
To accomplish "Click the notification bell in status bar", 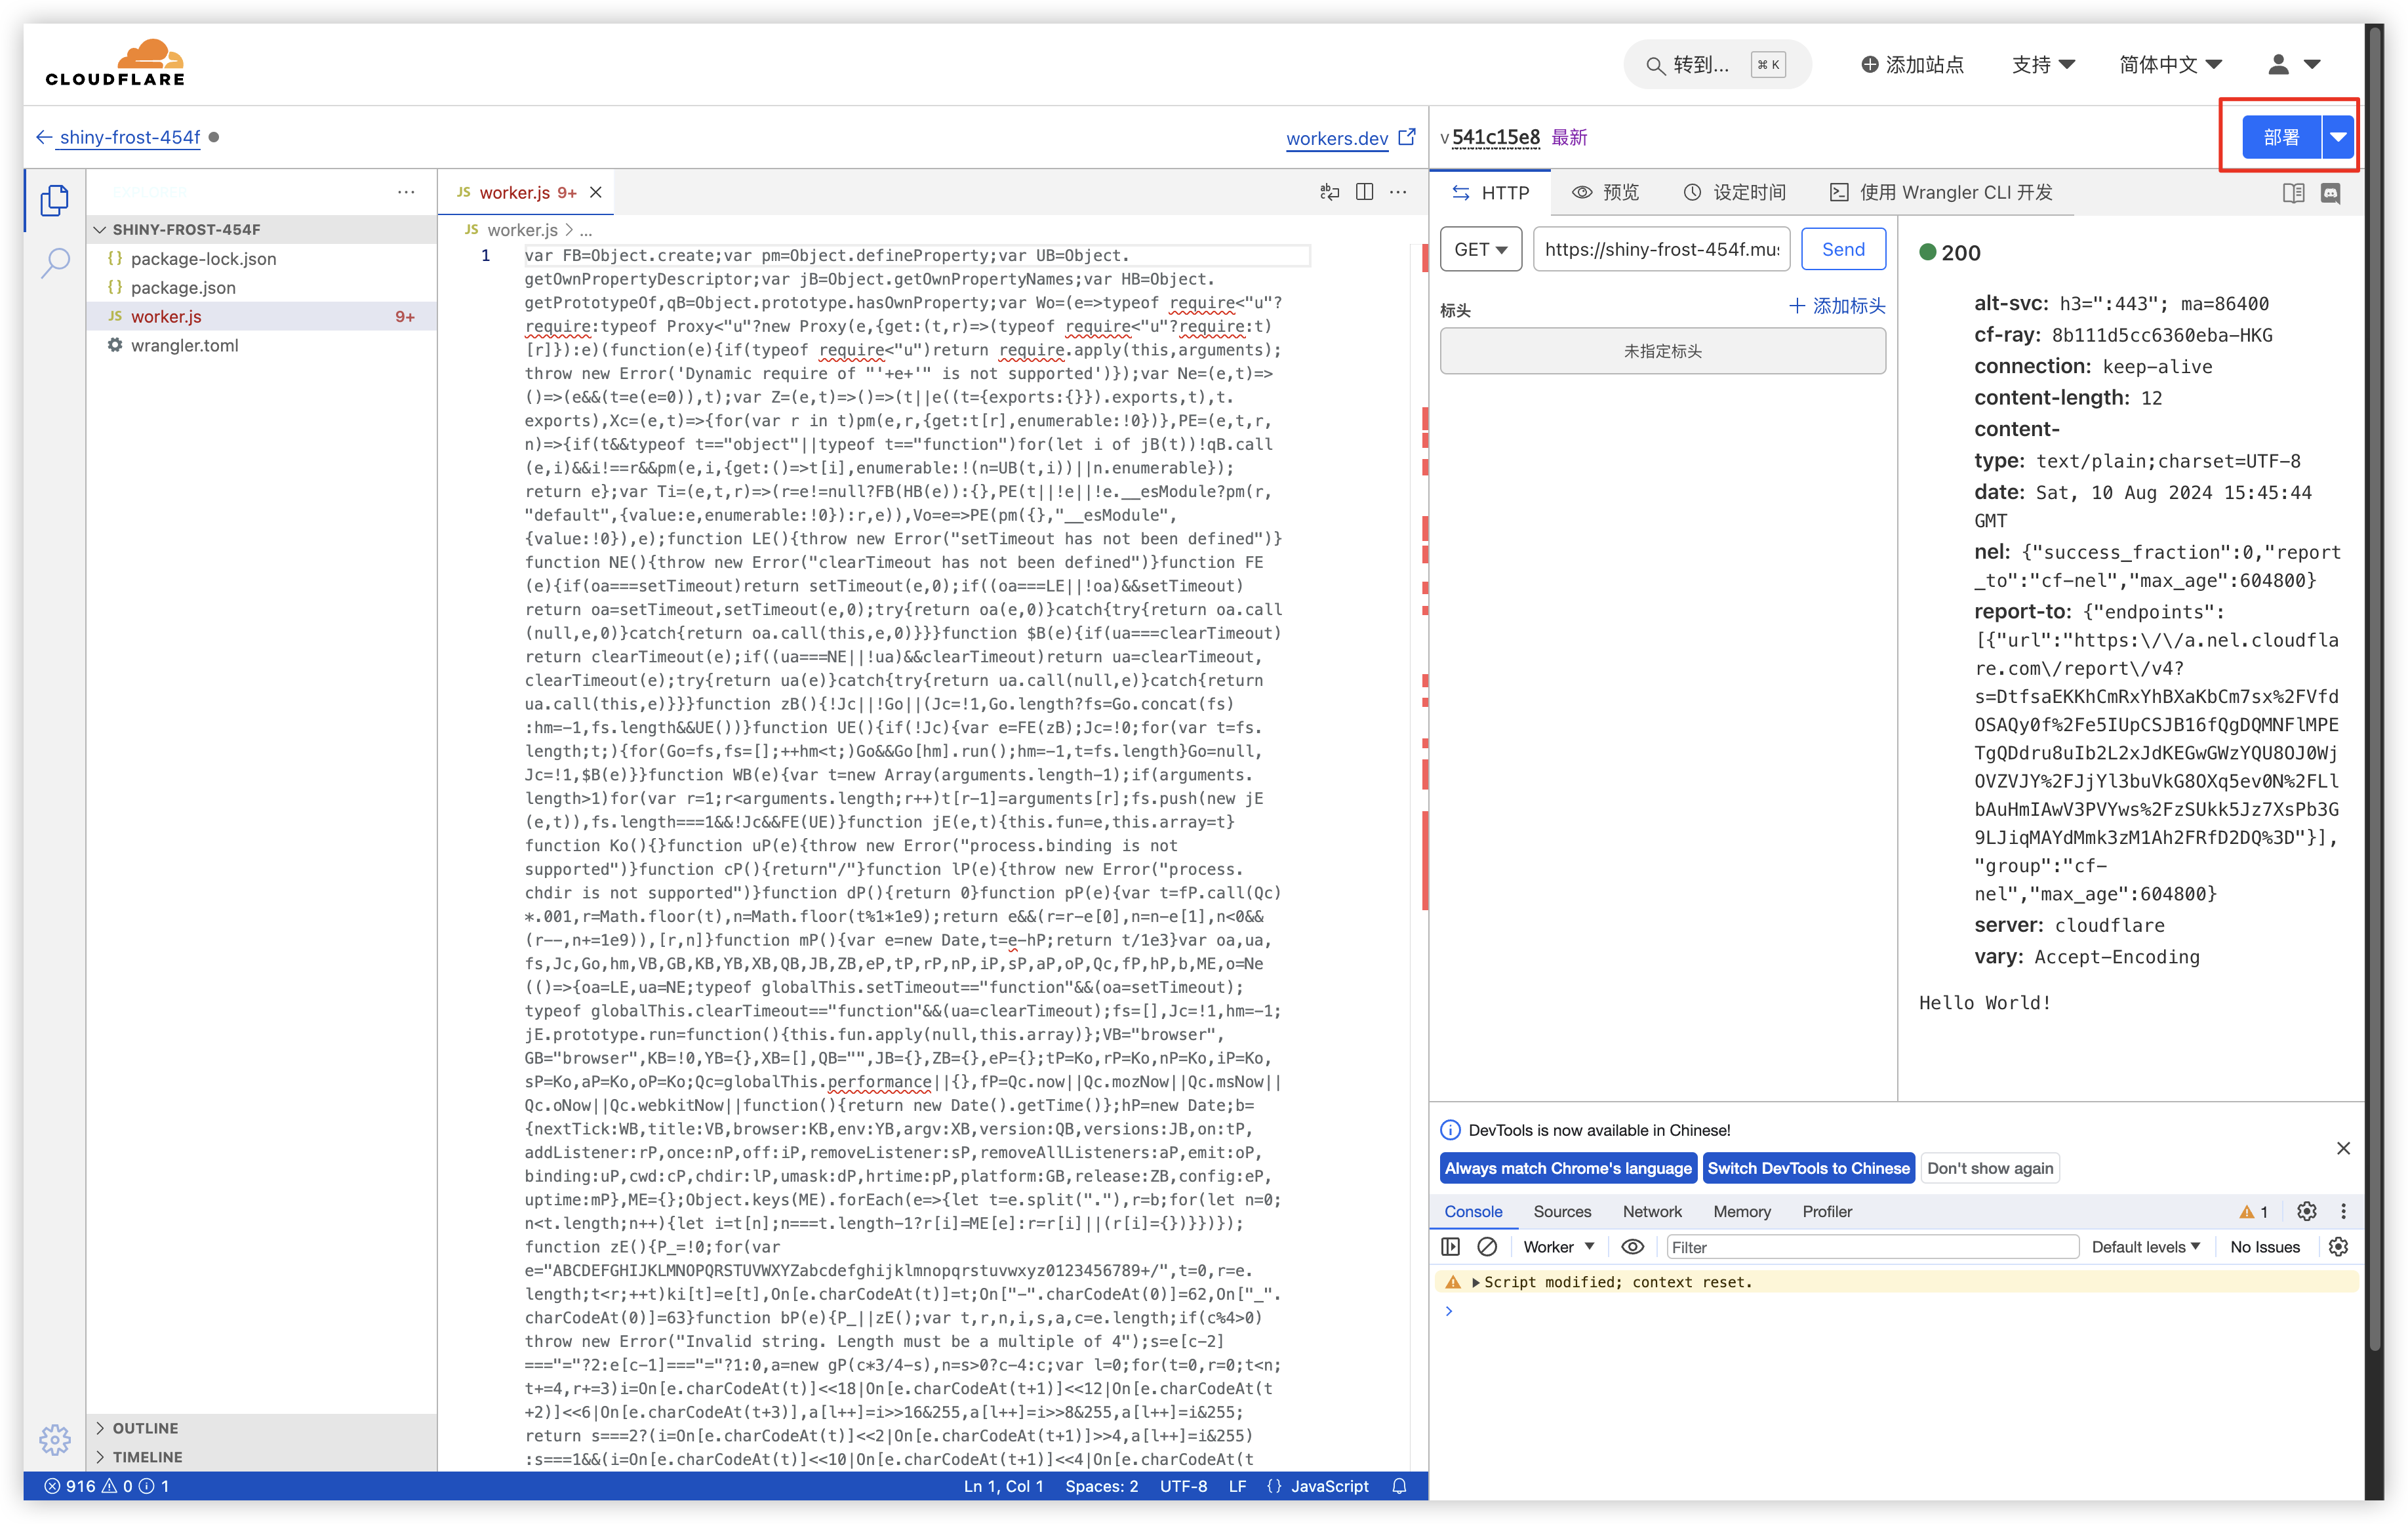I will pos(1399,1486).
